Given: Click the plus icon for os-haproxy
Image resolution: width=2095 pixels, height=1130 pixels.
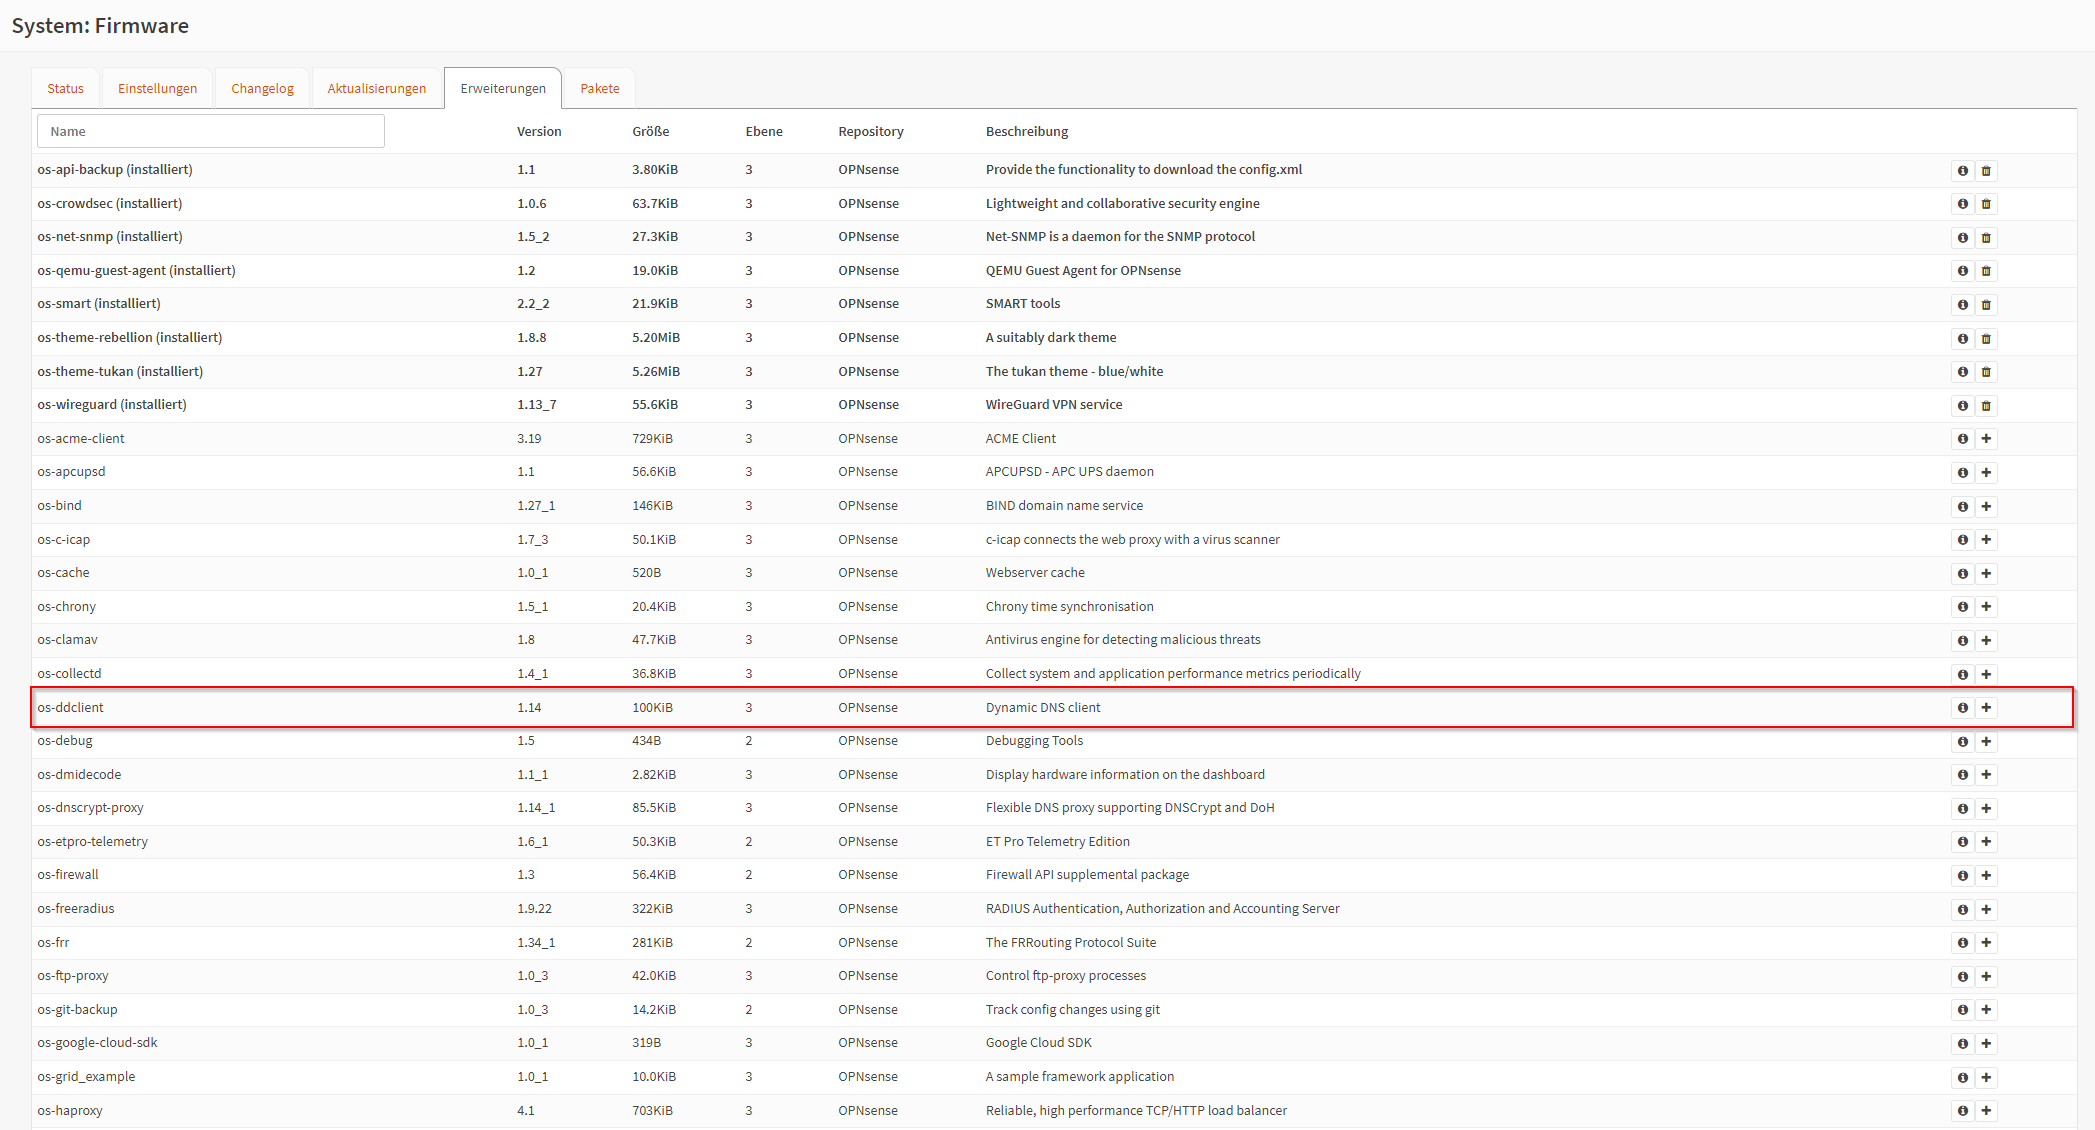Looking at the screenshot, I should pyautogui.click(x=1986, y=1110).
